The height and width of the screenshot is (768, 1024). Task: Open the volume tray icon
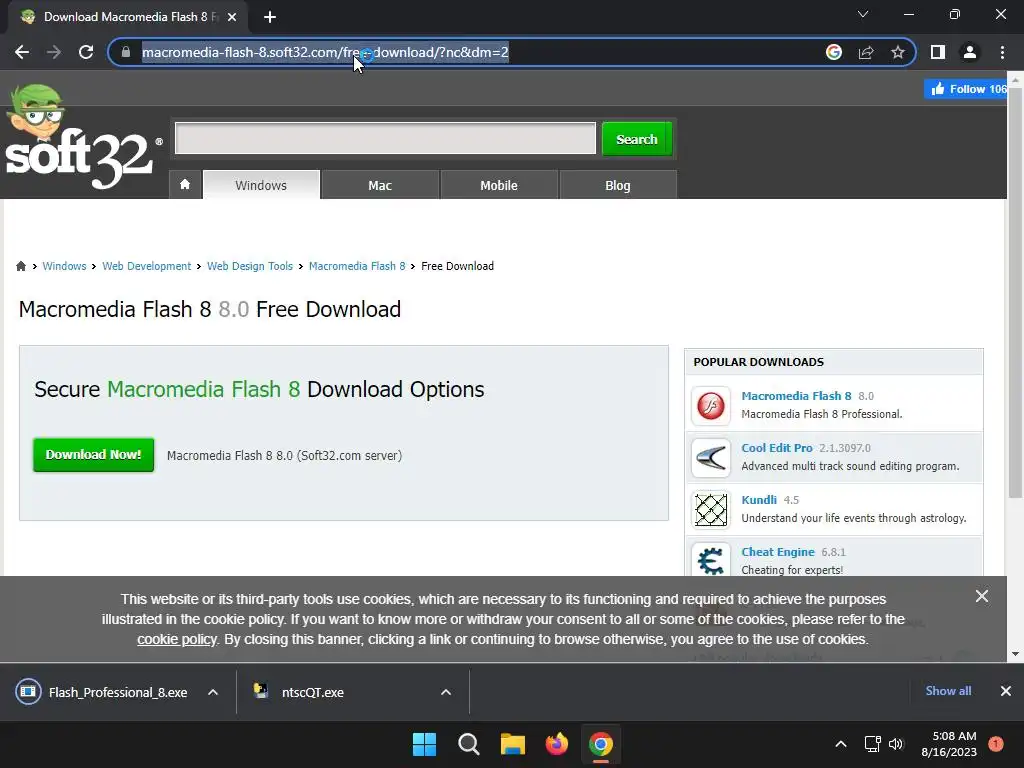(x=896, y=744)
